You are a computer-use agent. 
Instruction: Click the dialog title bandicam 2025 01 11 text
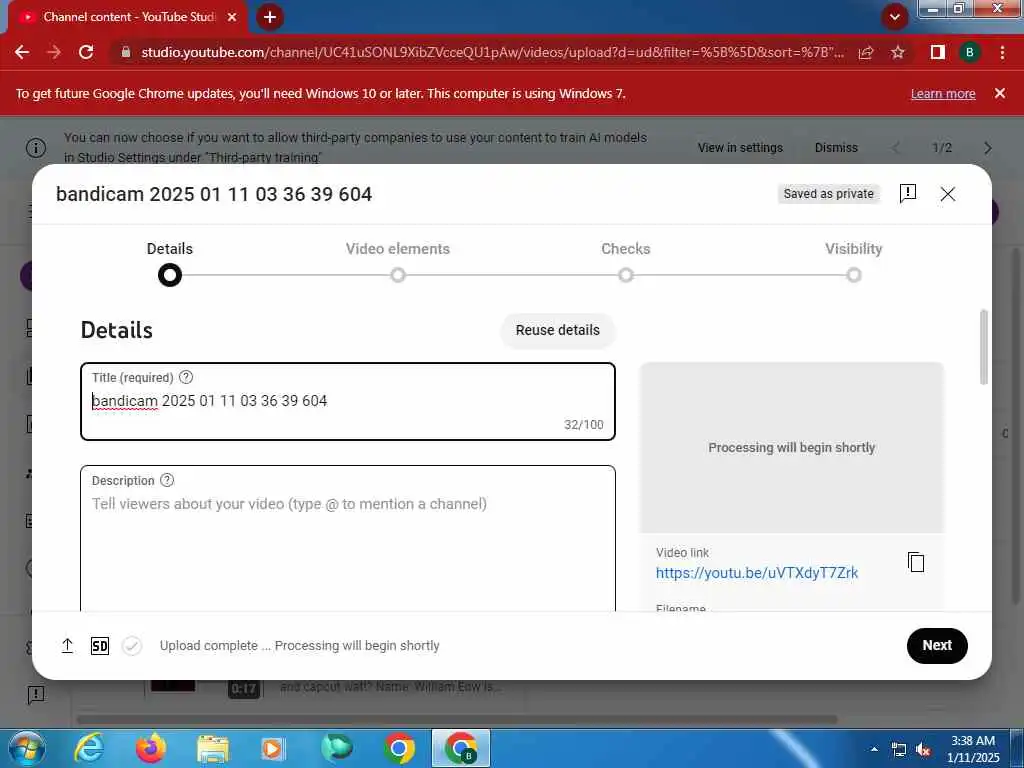coord(214,194)
